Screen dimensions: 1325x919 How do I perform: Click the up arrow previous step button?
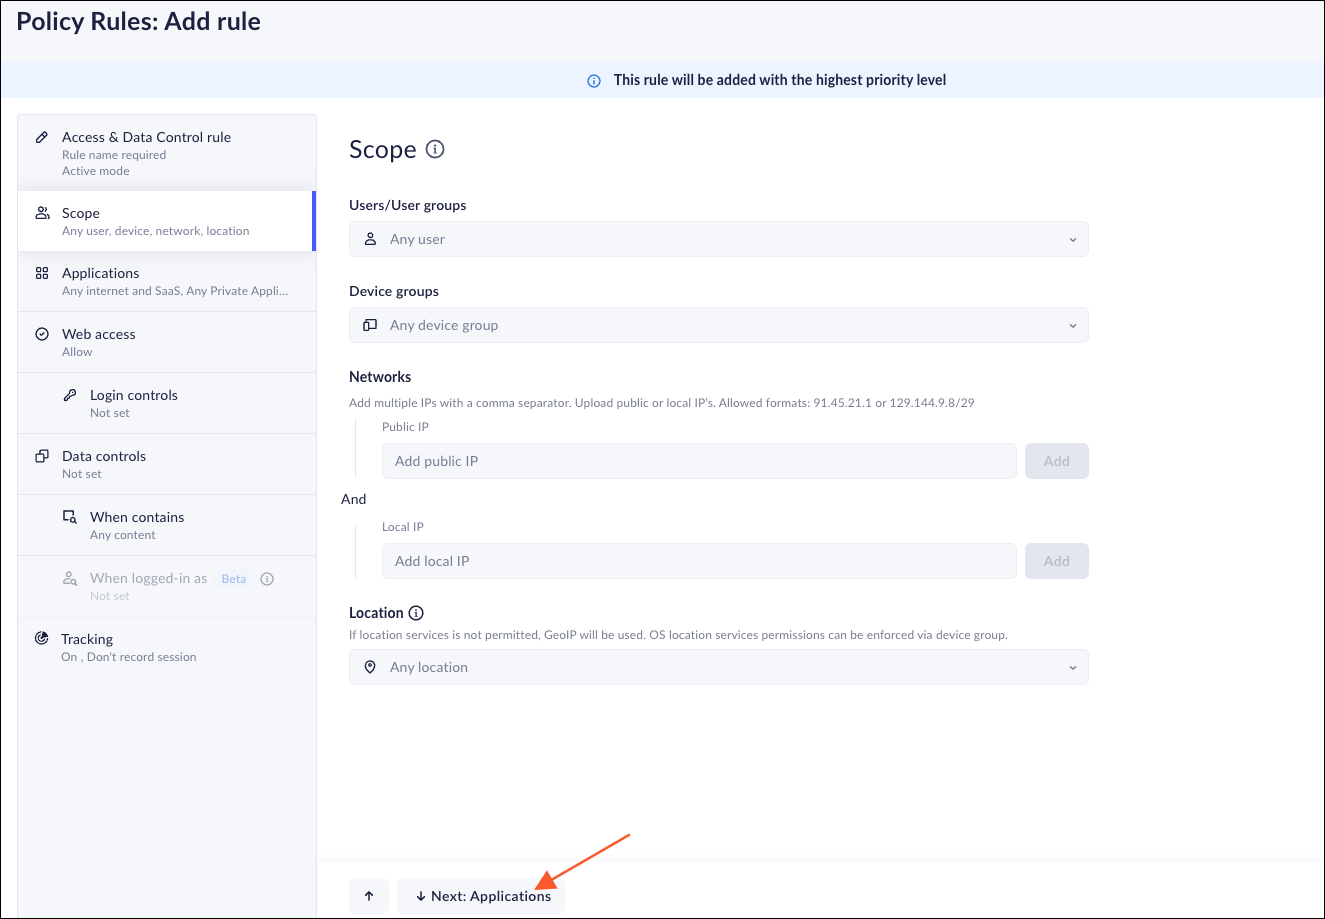369,896
